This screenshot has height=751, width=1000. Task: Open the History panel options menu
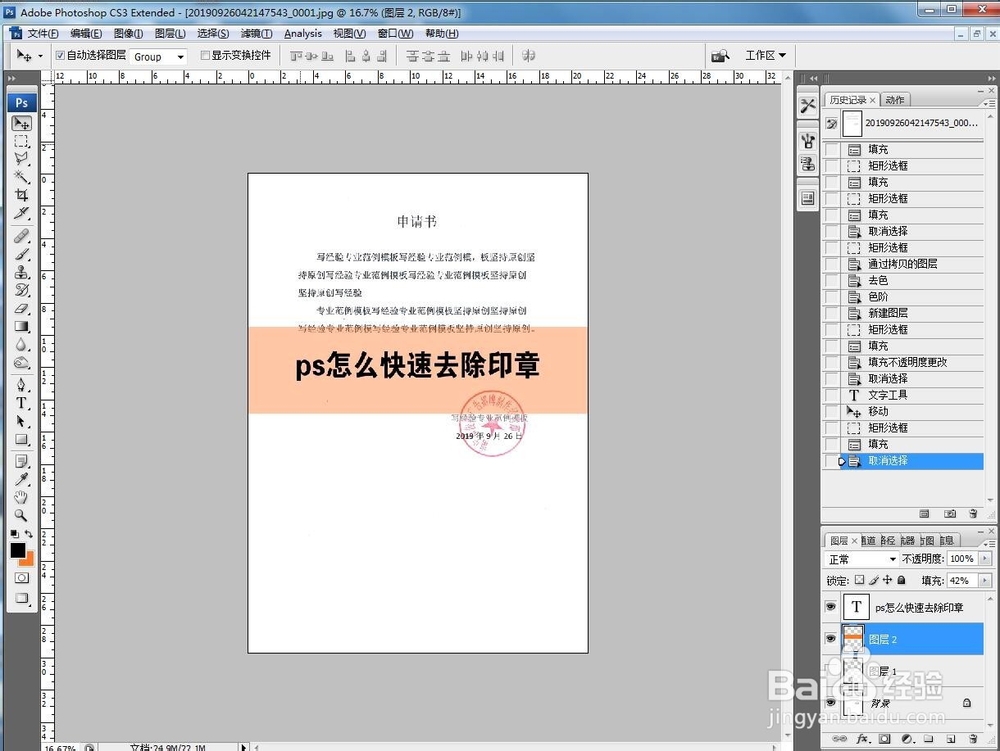(989, 103)
